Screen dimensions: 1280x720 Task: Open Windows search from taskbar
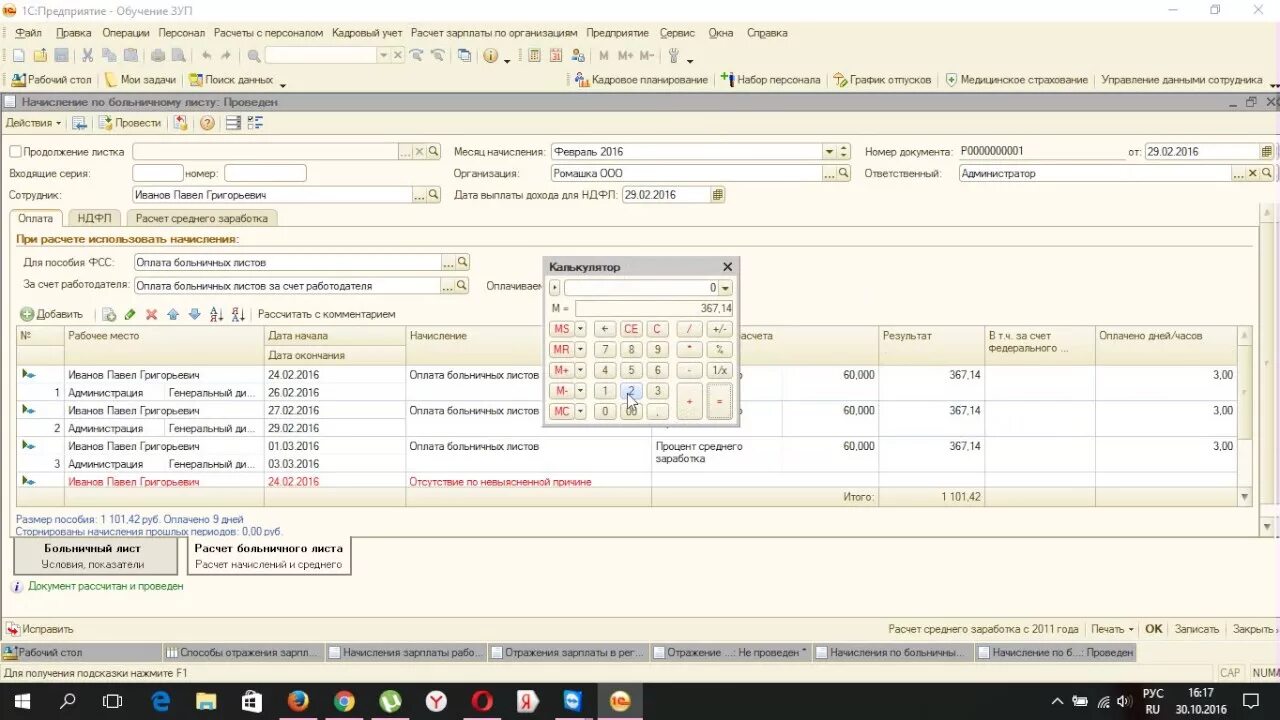coord(68,701)
